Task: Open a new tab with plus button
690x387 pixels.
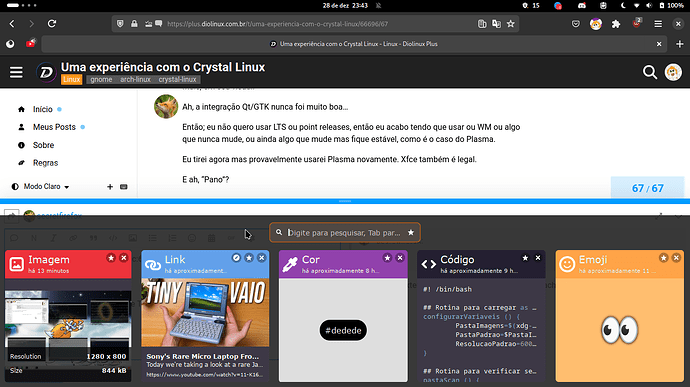Action: (679, 44)
